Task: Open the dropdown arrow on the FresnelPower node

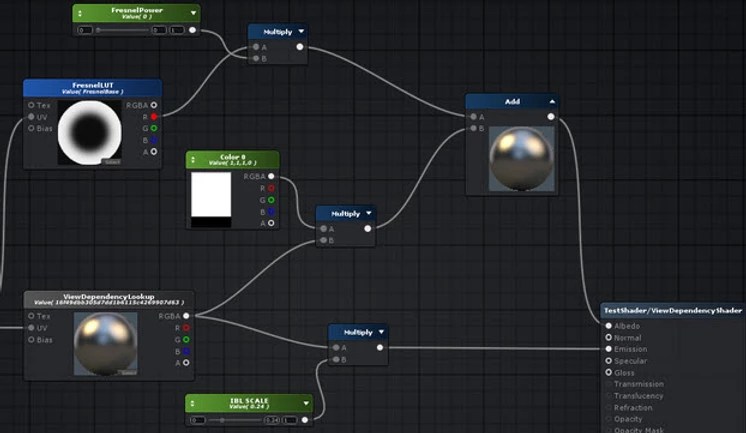Action: [193, 10]
